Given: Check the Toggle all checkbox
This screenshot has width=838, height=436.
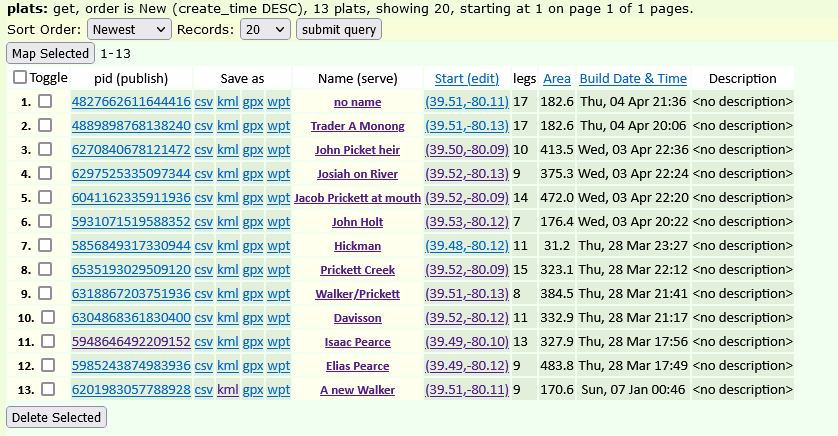Looking at the screenshot, I should coord(21,78).
